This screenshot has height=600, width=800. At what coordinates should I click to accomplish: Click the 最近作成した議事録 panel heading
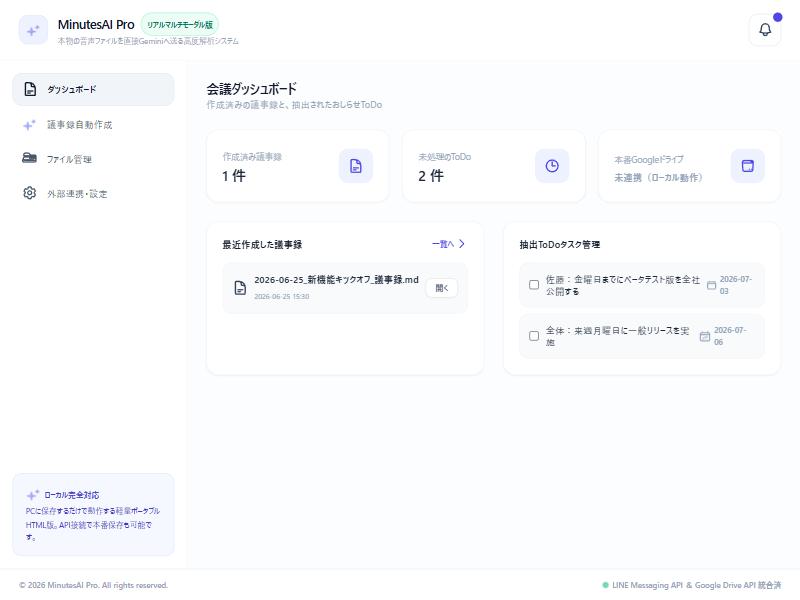click(x=262, y=244)
